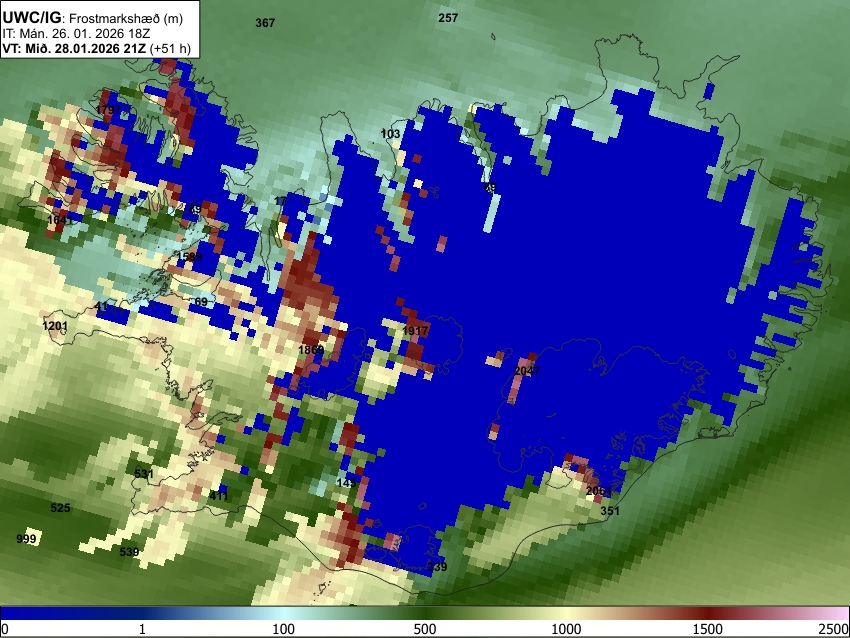The height and width of the screenshot is (638, 850).
Task: Click the map value 539
Action: [x=129, y=552]
